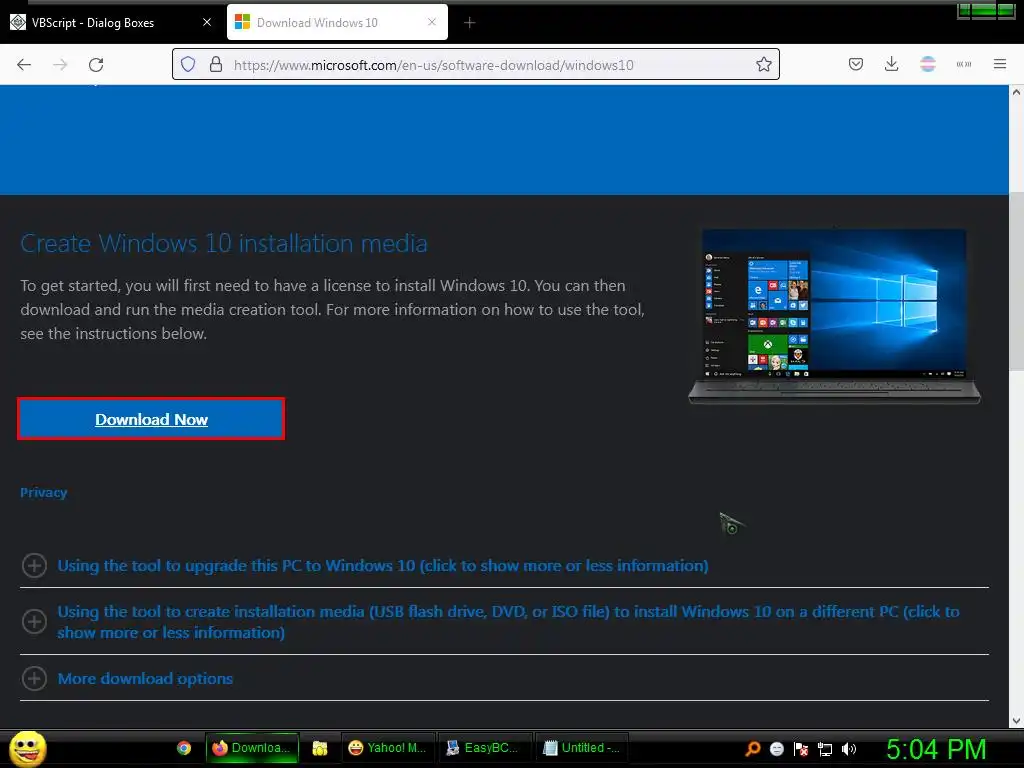Reload the current page
The image size is (1024, 768).
pyautogui.click(x=96, y=65)
